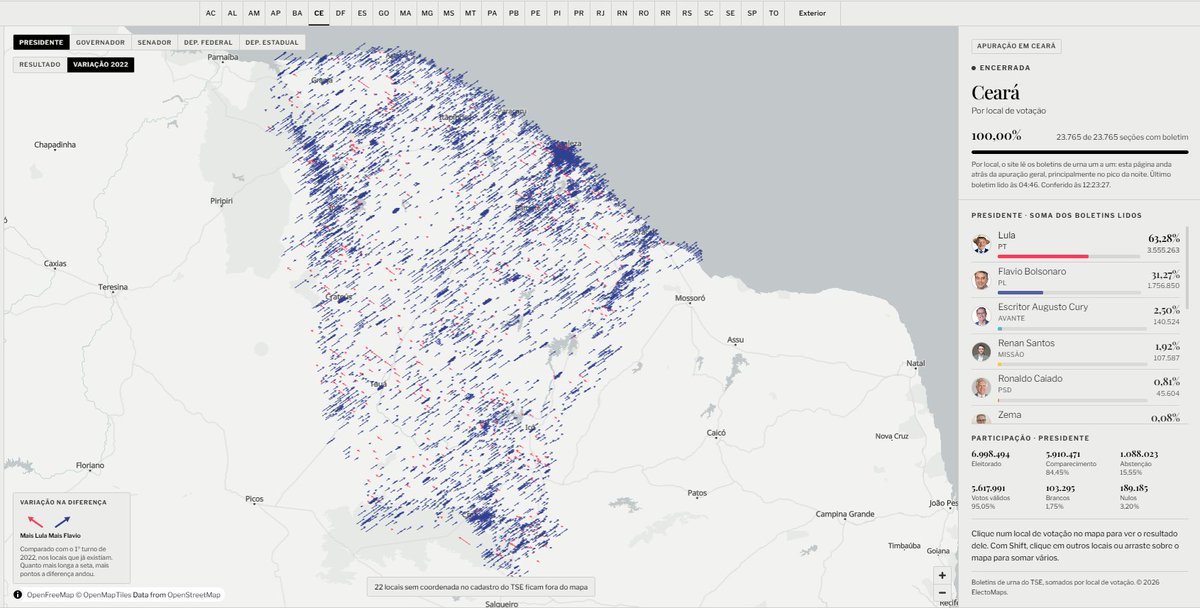The width and height of the screenshot is (1200, 608).
Task: Zoom in with the plus button
Action: pos(942,575)
